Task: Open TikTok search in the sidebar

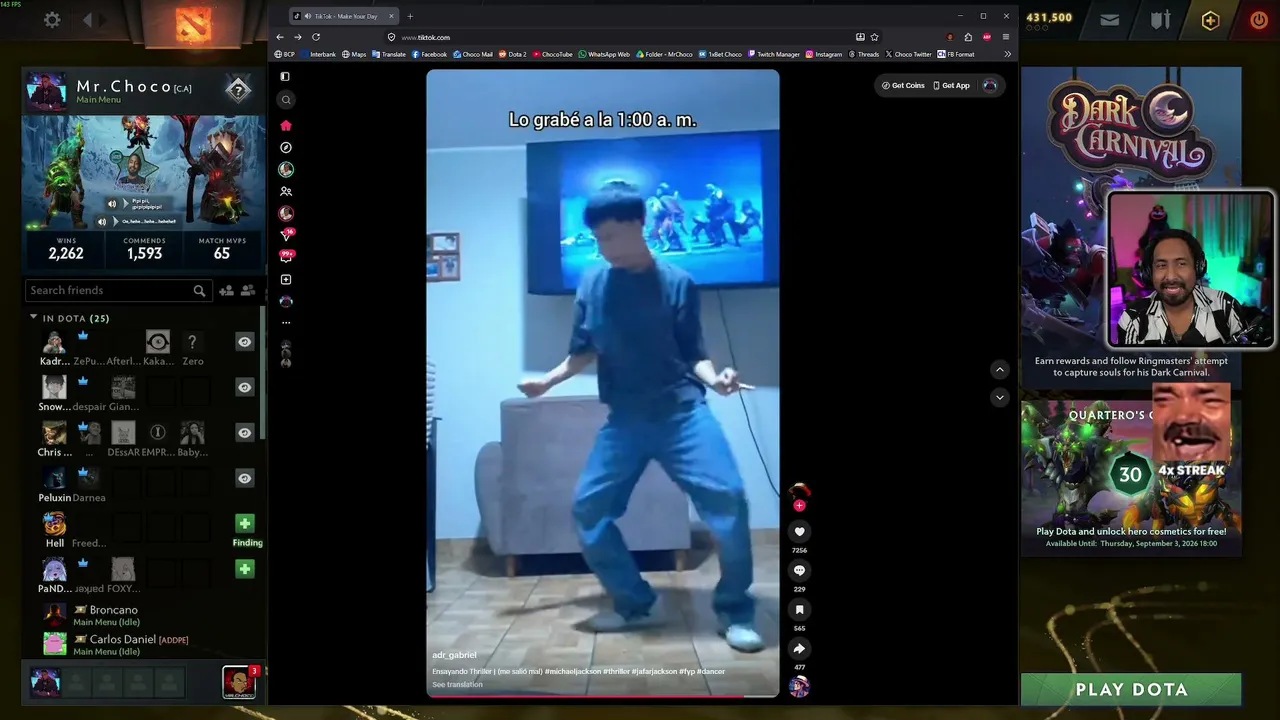Action: [286, 100]
